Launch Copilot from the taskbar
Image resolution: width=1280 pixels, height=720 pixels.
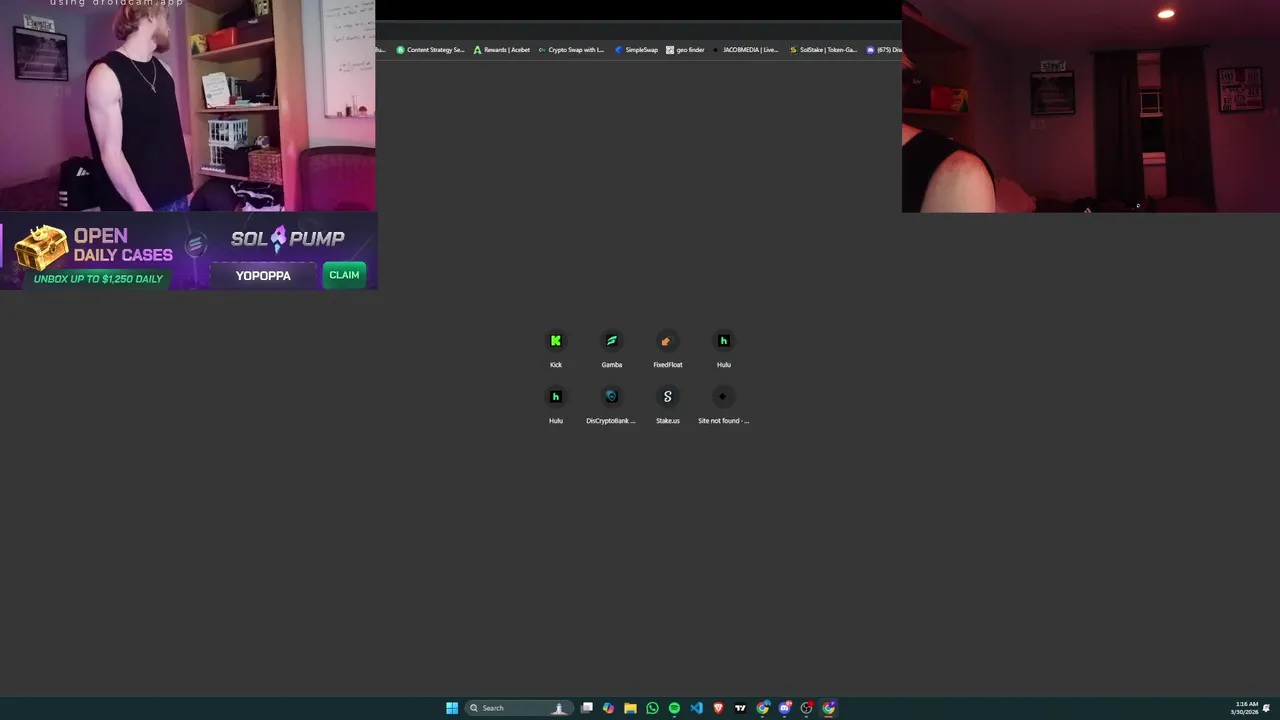coord(608,708)
